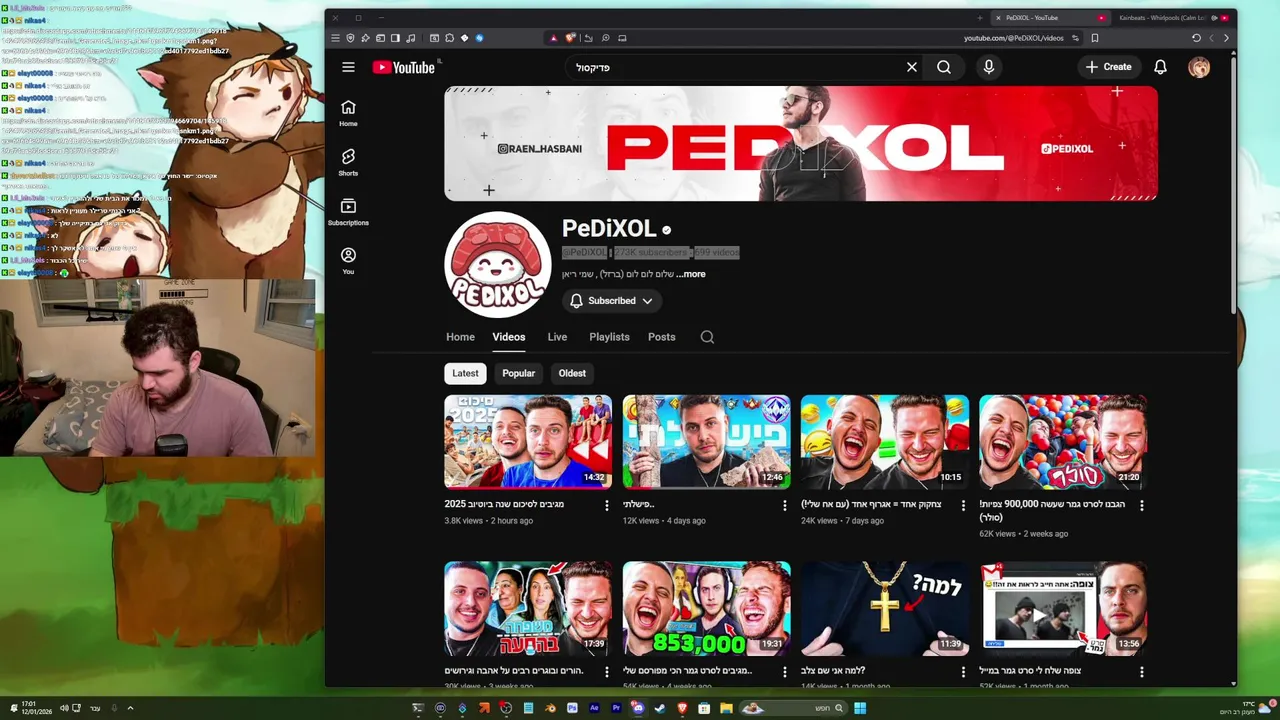The image size is (1280, 720).
Task: Open the Brave Shields icon in the toolbar
Action: 570,38
